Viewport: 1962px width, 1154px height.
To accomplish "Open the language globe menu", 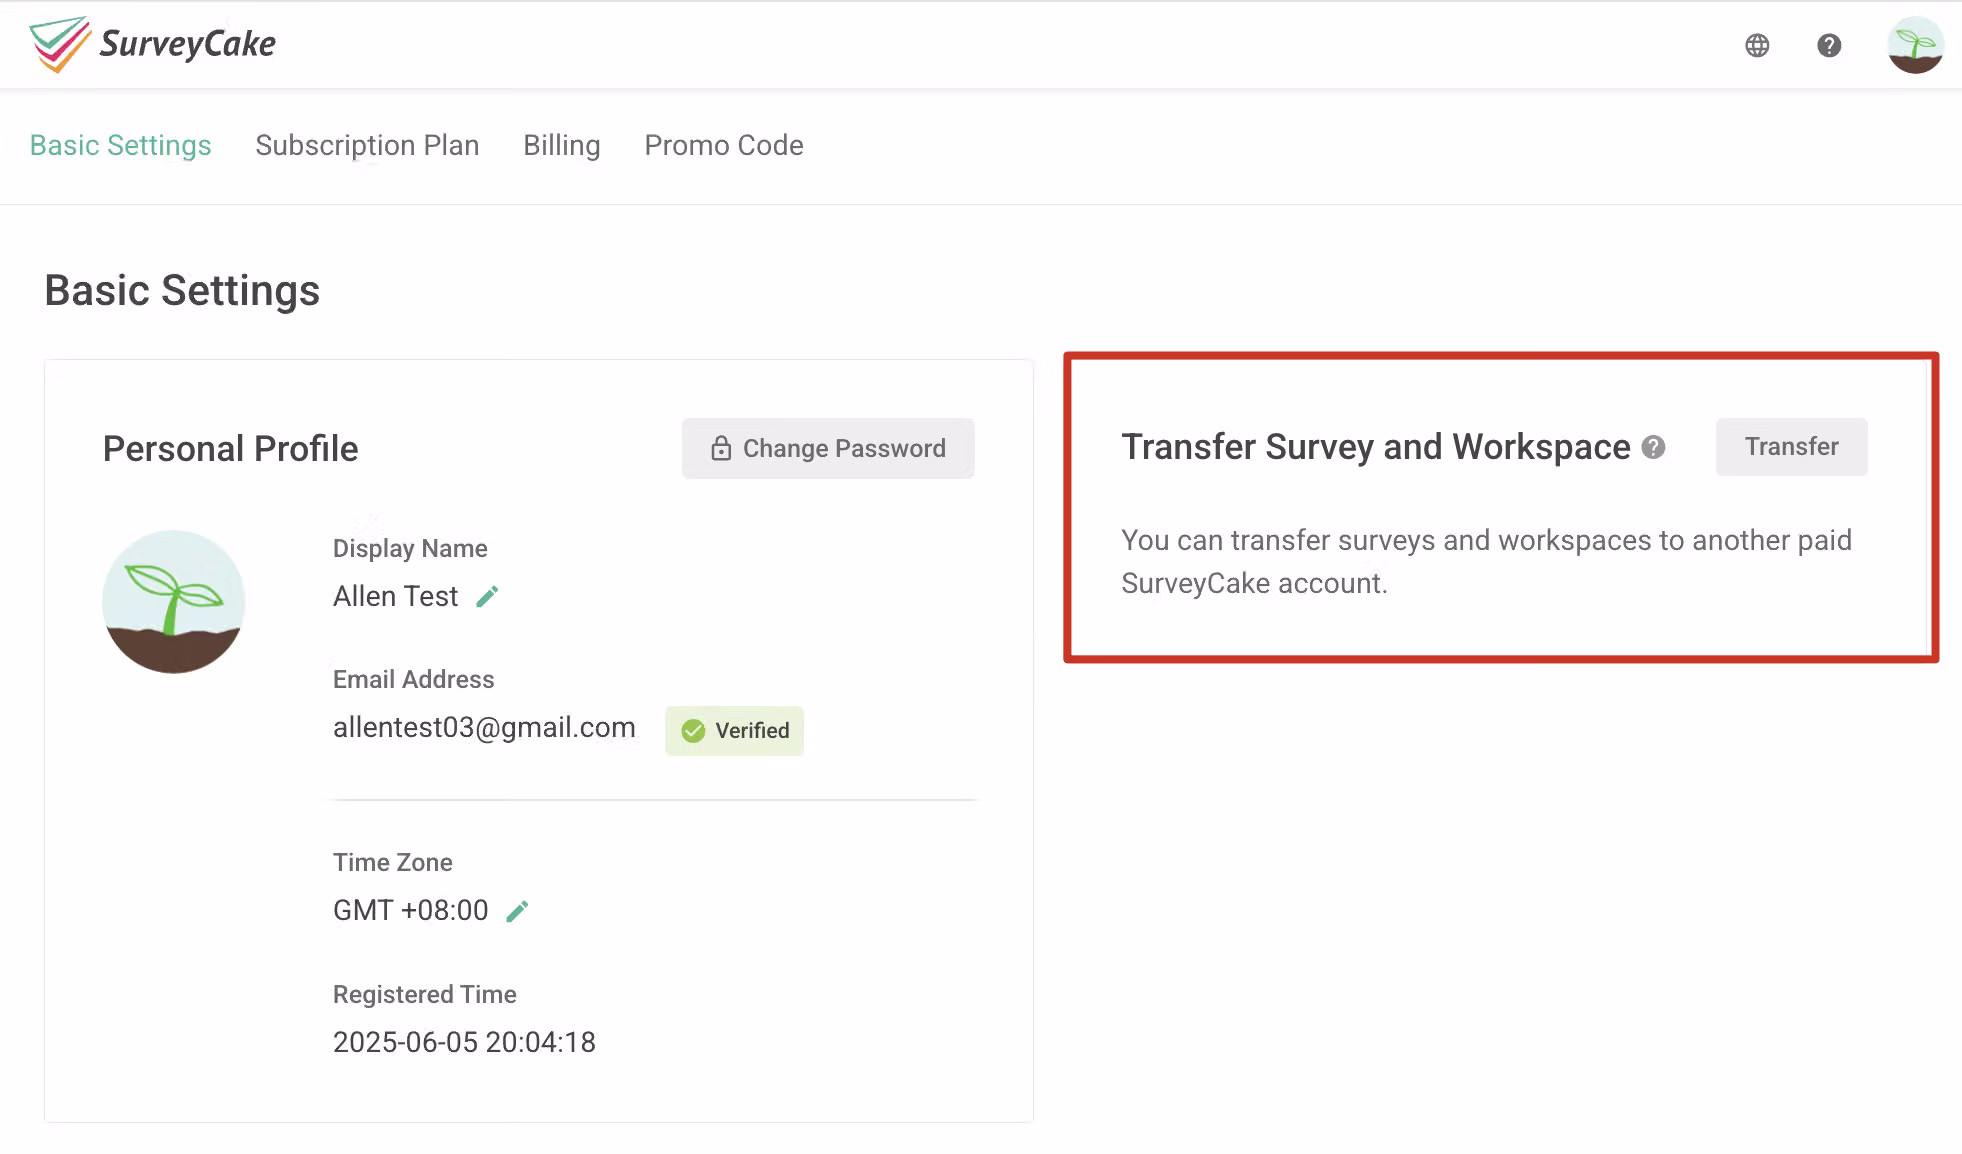I will 1757,45.
